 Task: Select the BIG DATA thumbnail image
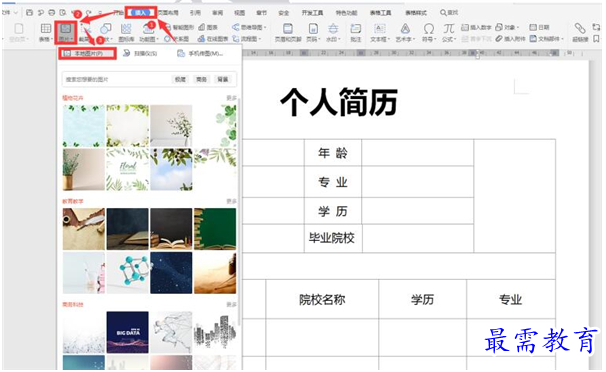coord(128,332)
